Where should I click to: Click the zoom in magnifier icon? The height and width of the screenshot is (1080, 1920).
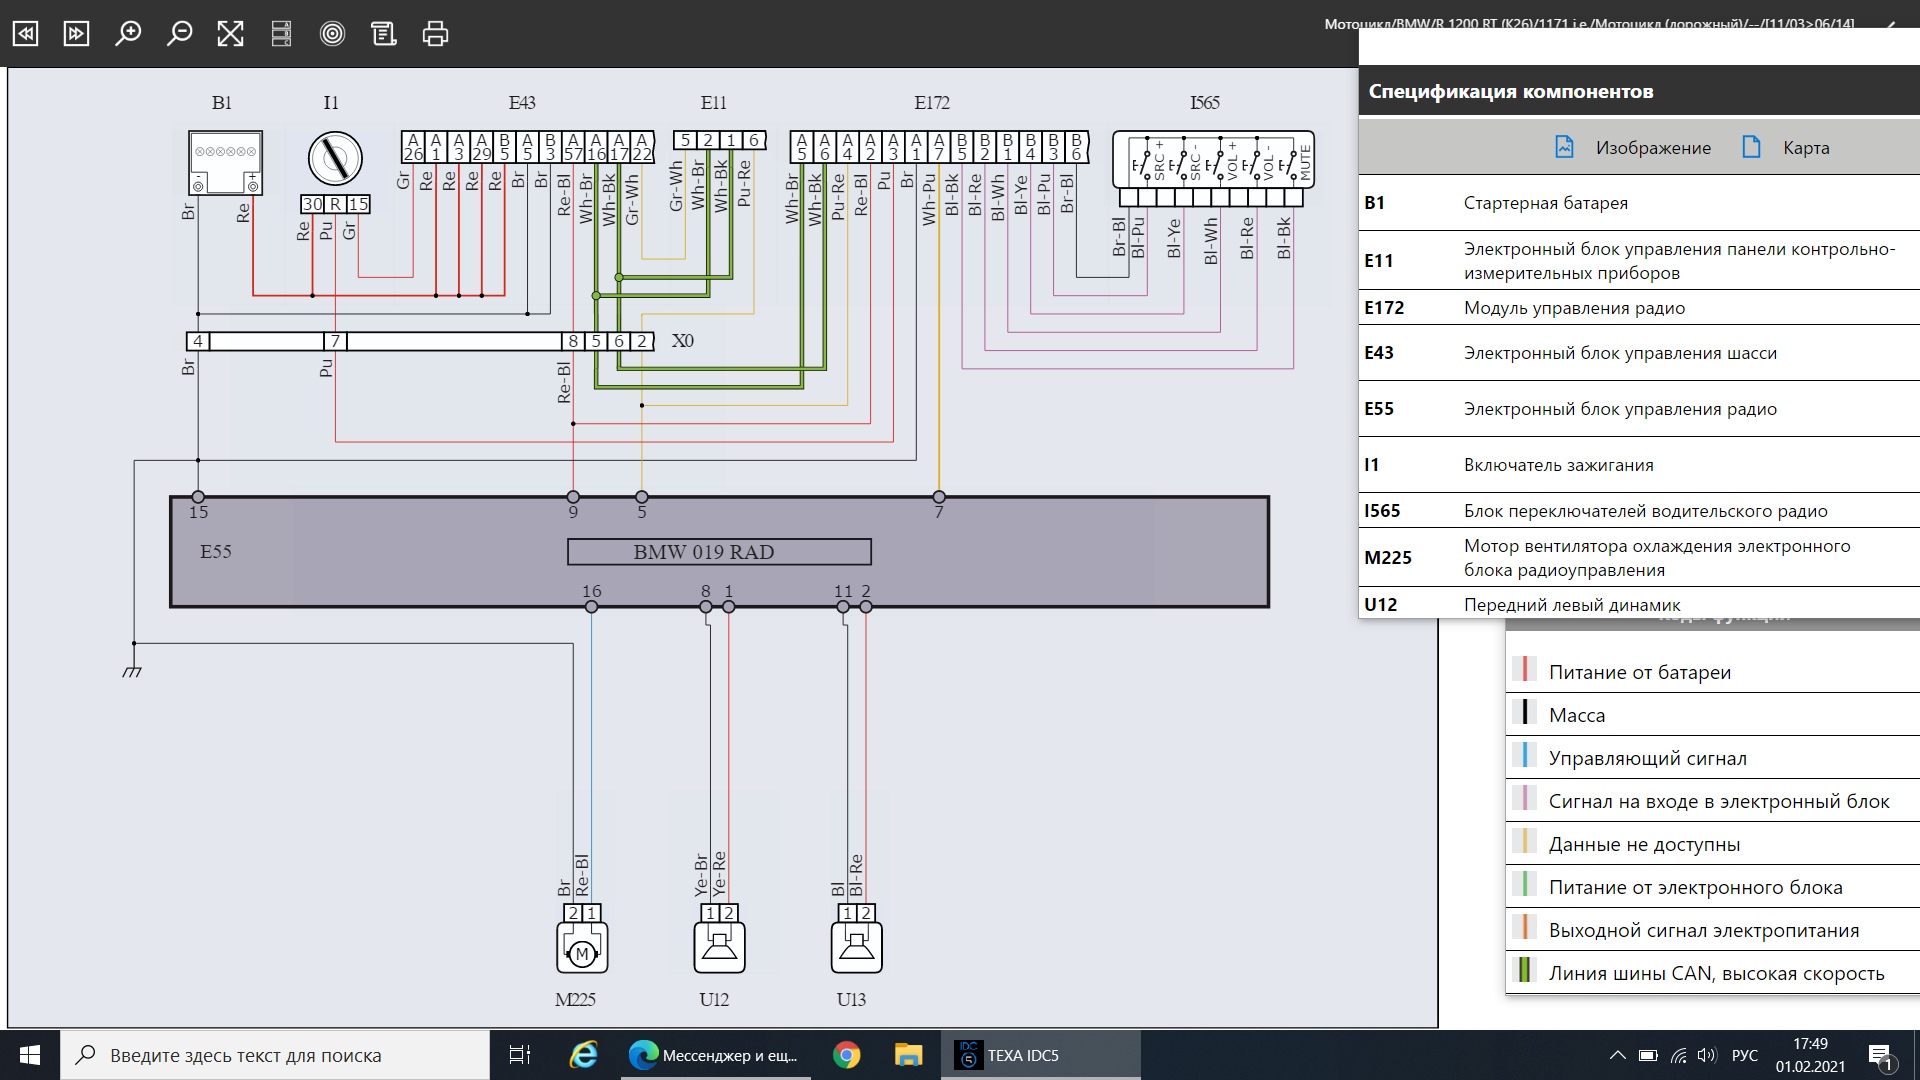[128, 34]
